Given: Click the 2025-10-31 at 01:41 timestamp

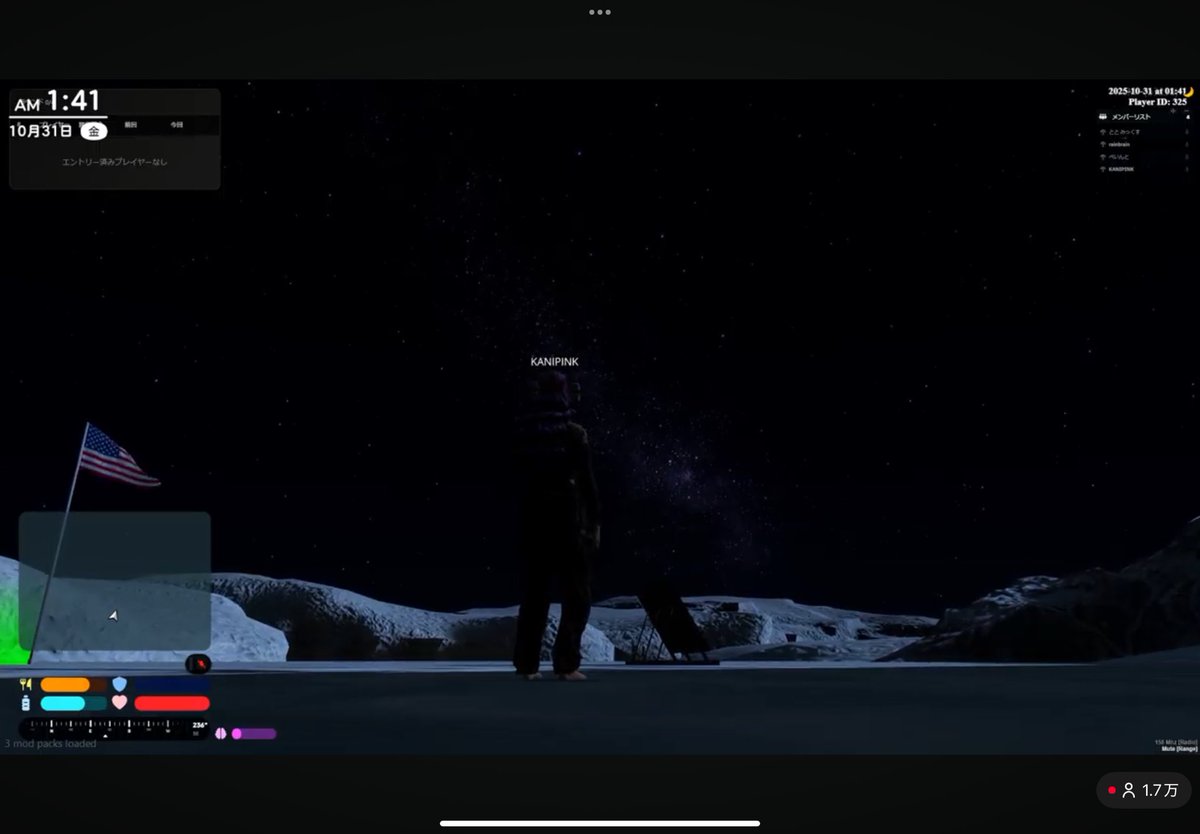Looking at the screenshot, I should [x=1145, y=91].
